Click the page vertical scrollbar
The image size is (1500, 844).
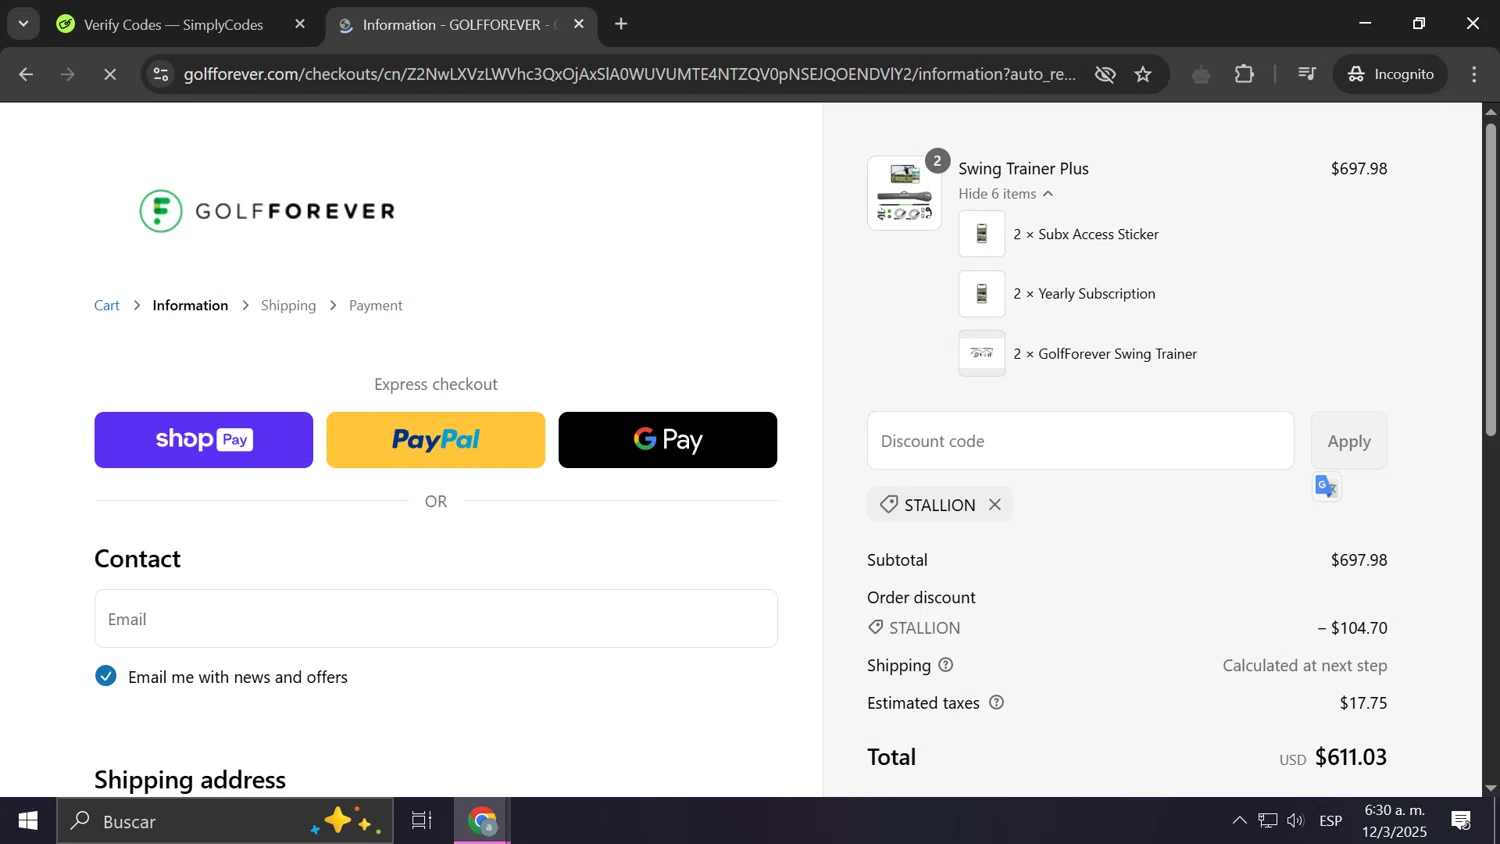click(x=1491, y=280)
